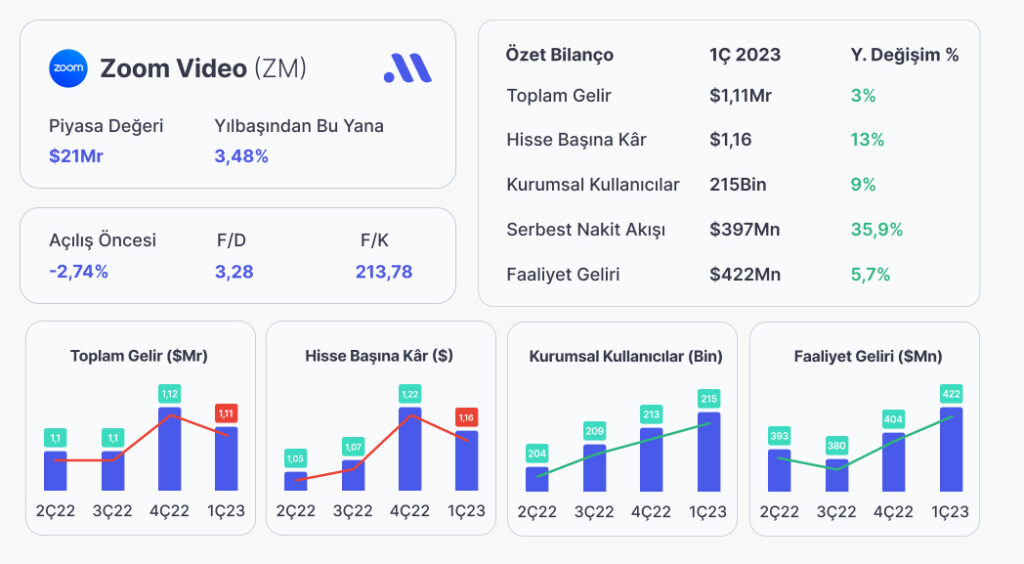Click the $422Mn operating income value
Screen dimensions: 1024x564
click(745, 274)
